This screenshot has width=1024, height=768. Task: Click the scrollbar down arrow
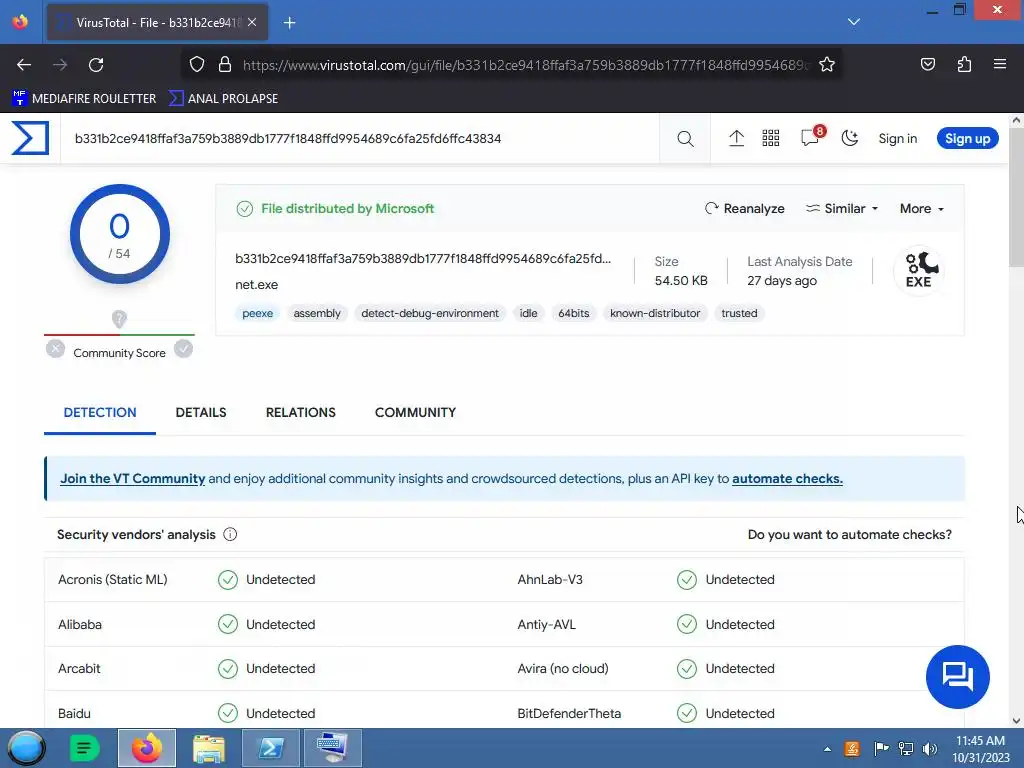[x=1016, y=721]
